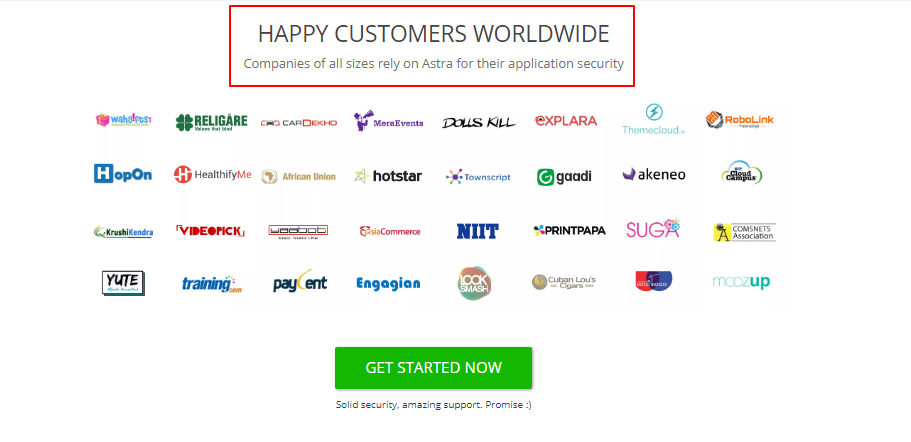Click the Religare logo

click(211, 122)
